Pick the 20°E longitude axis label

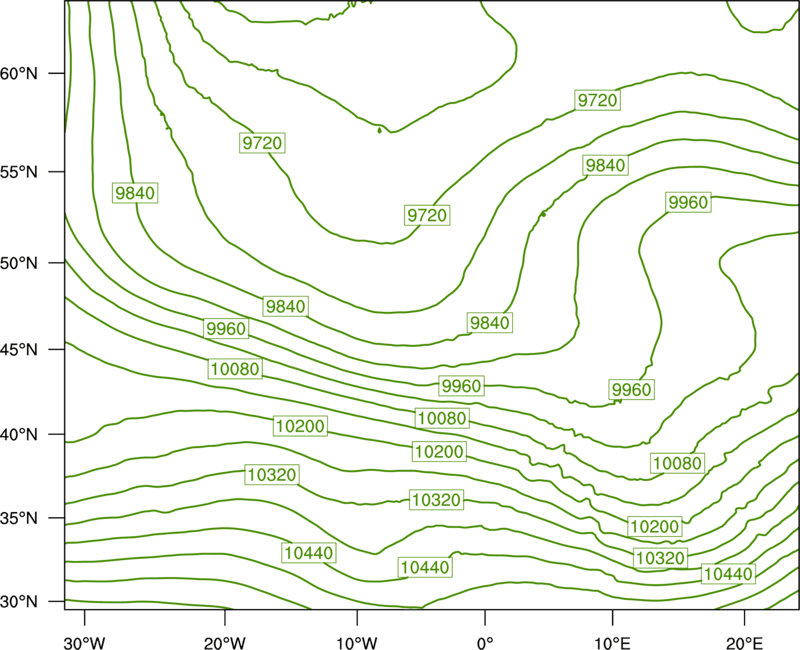tap(744, 643)
